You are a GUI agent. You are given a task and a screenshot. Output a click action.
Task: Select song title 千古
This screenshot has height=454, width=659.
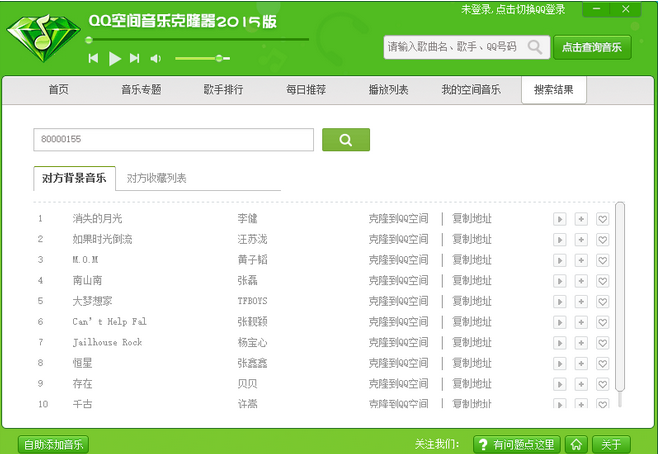click(x=82, y=404)
